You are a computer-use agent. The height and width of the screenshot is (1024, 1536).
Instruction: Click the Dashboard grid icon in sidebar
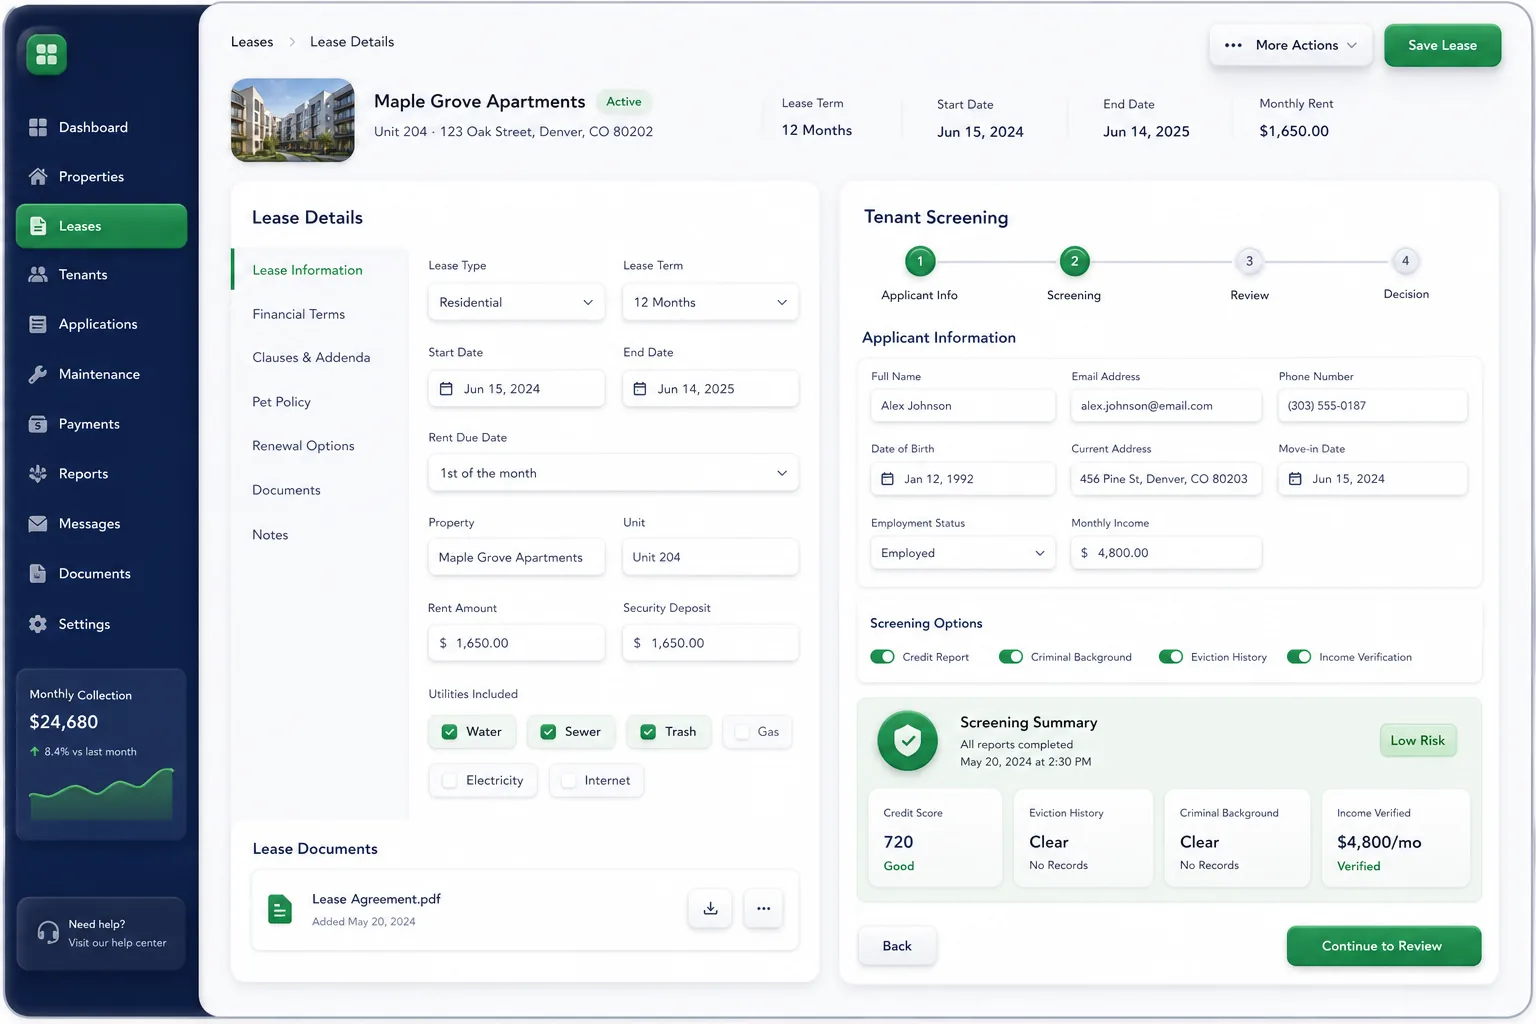(x=38, y=127)
